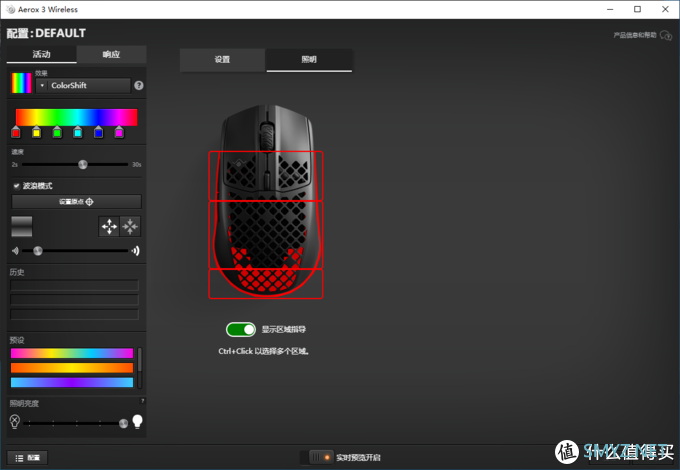Select the blue gradient color stop
Viewport: 680px width, 470px height.
click(x=98, y=132)
